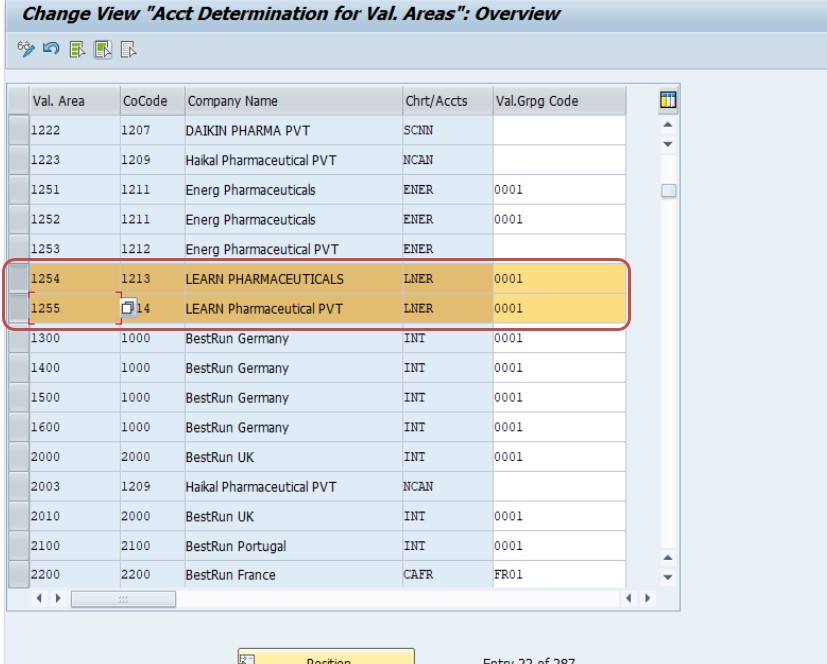
Task: Click BestRun UK in row 2010
Action: point(219,516)
